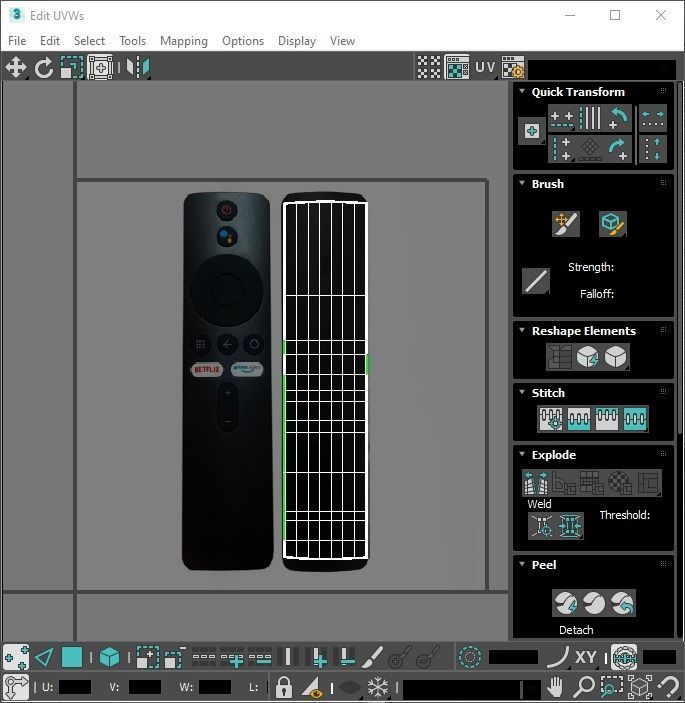Collapse the Stitch rollout
The image size is (685, 703).
coord(522,392)
